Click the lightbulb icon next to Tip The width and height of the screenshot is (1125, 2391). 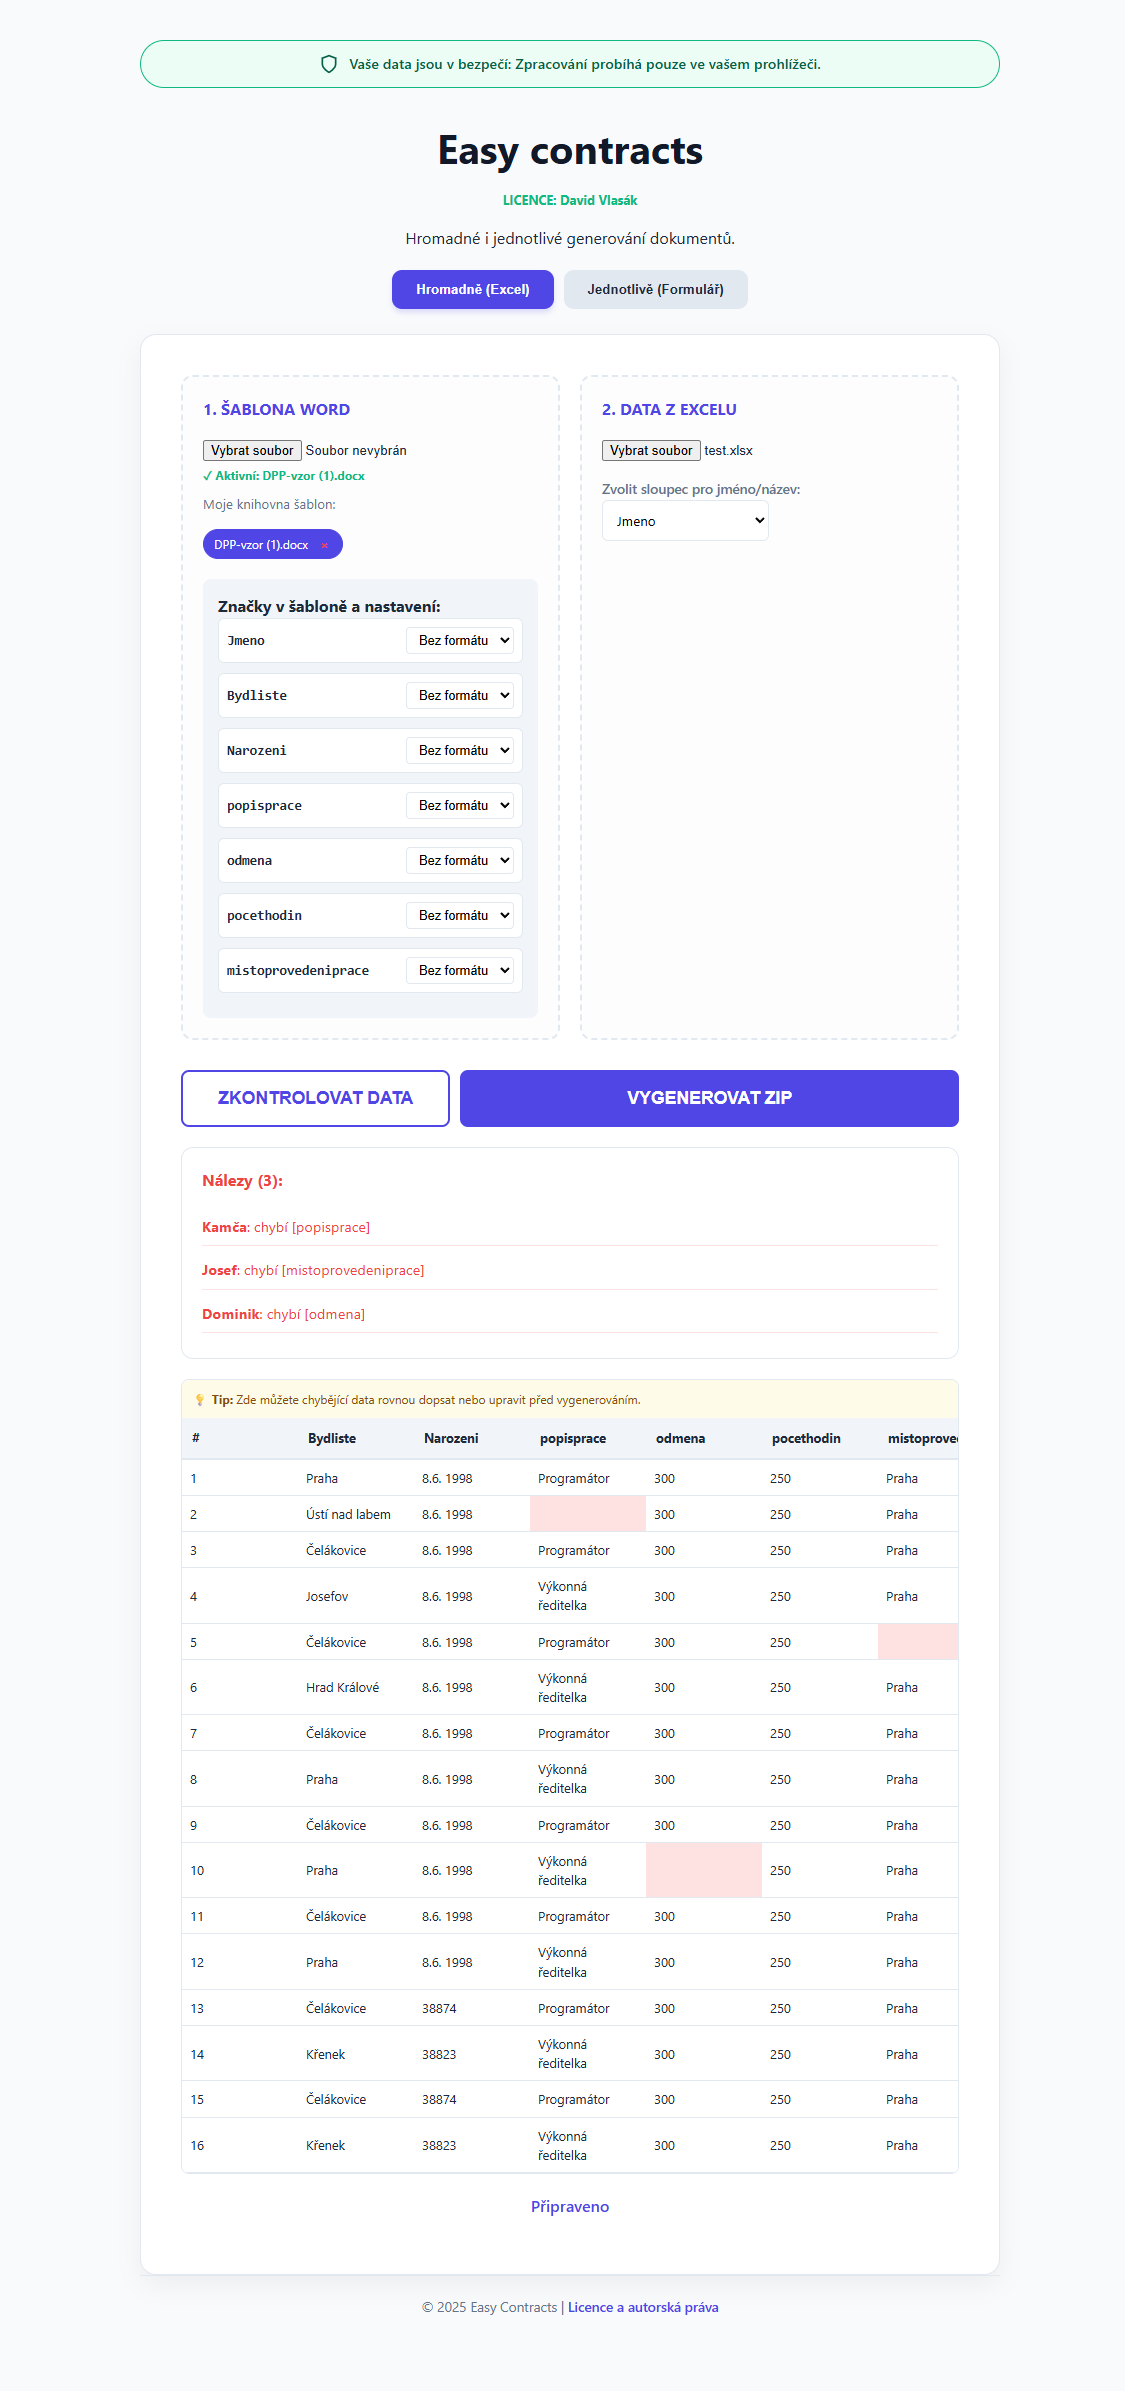200,1400
